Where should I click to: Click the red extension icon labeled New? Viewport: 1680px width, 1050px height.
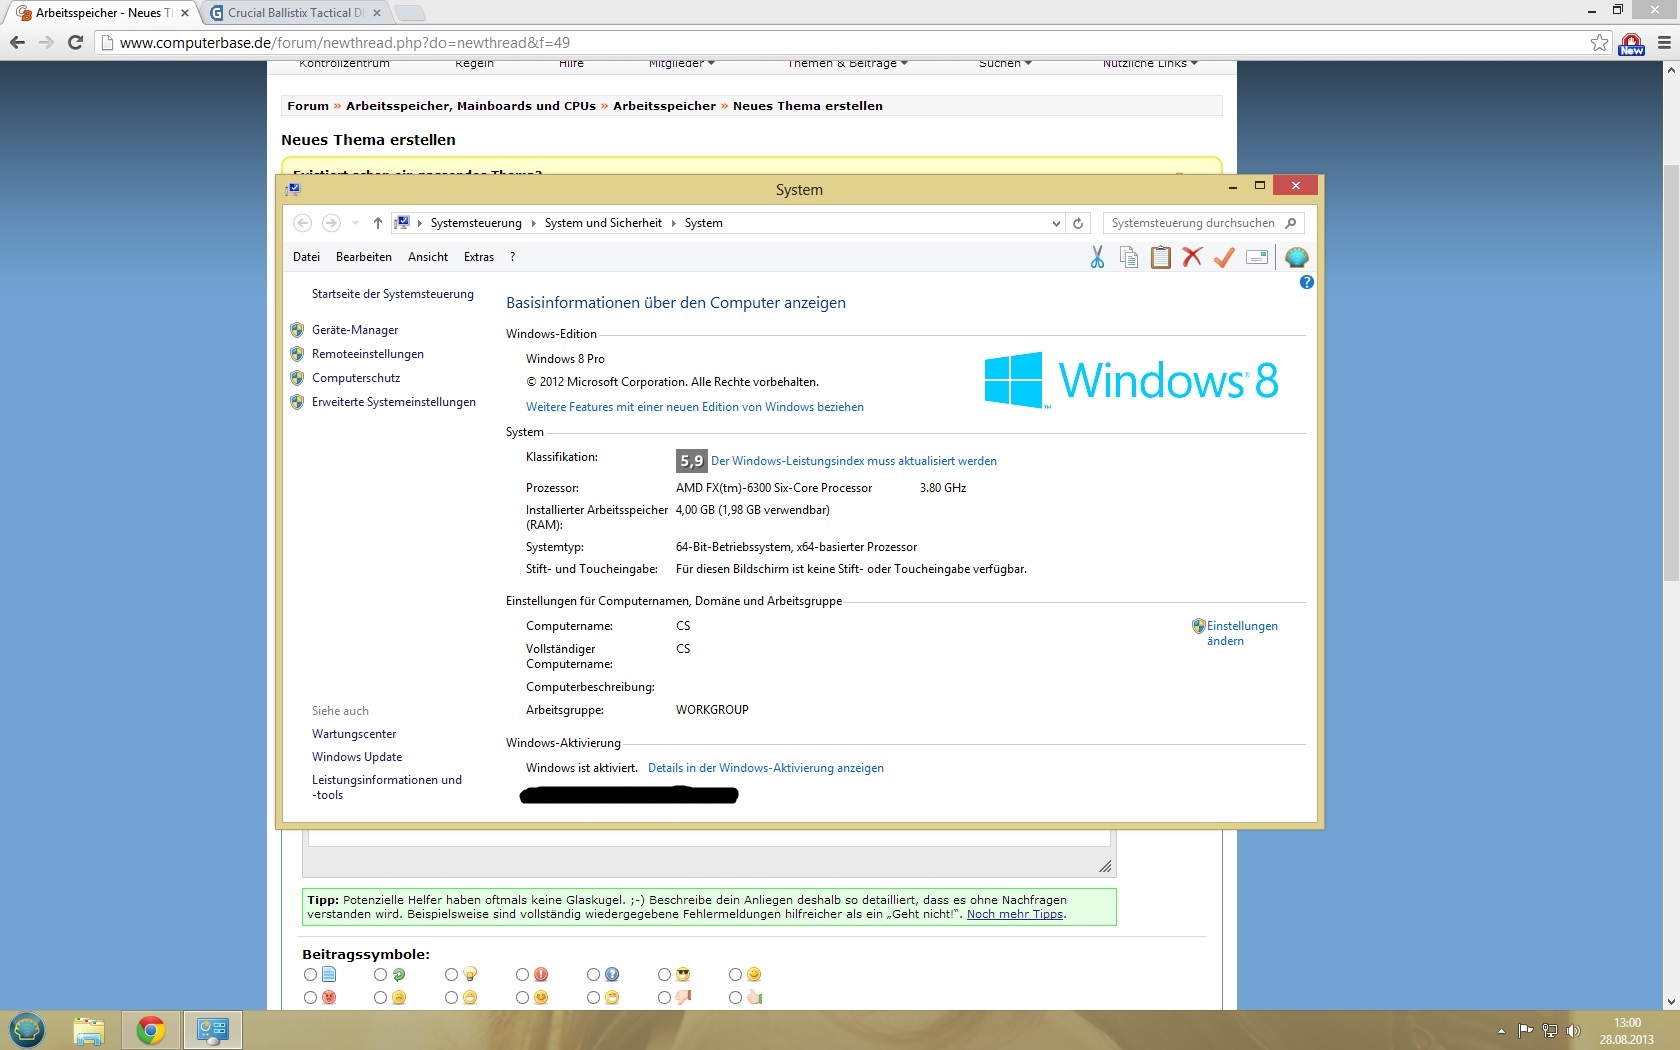coord(1632,43)
